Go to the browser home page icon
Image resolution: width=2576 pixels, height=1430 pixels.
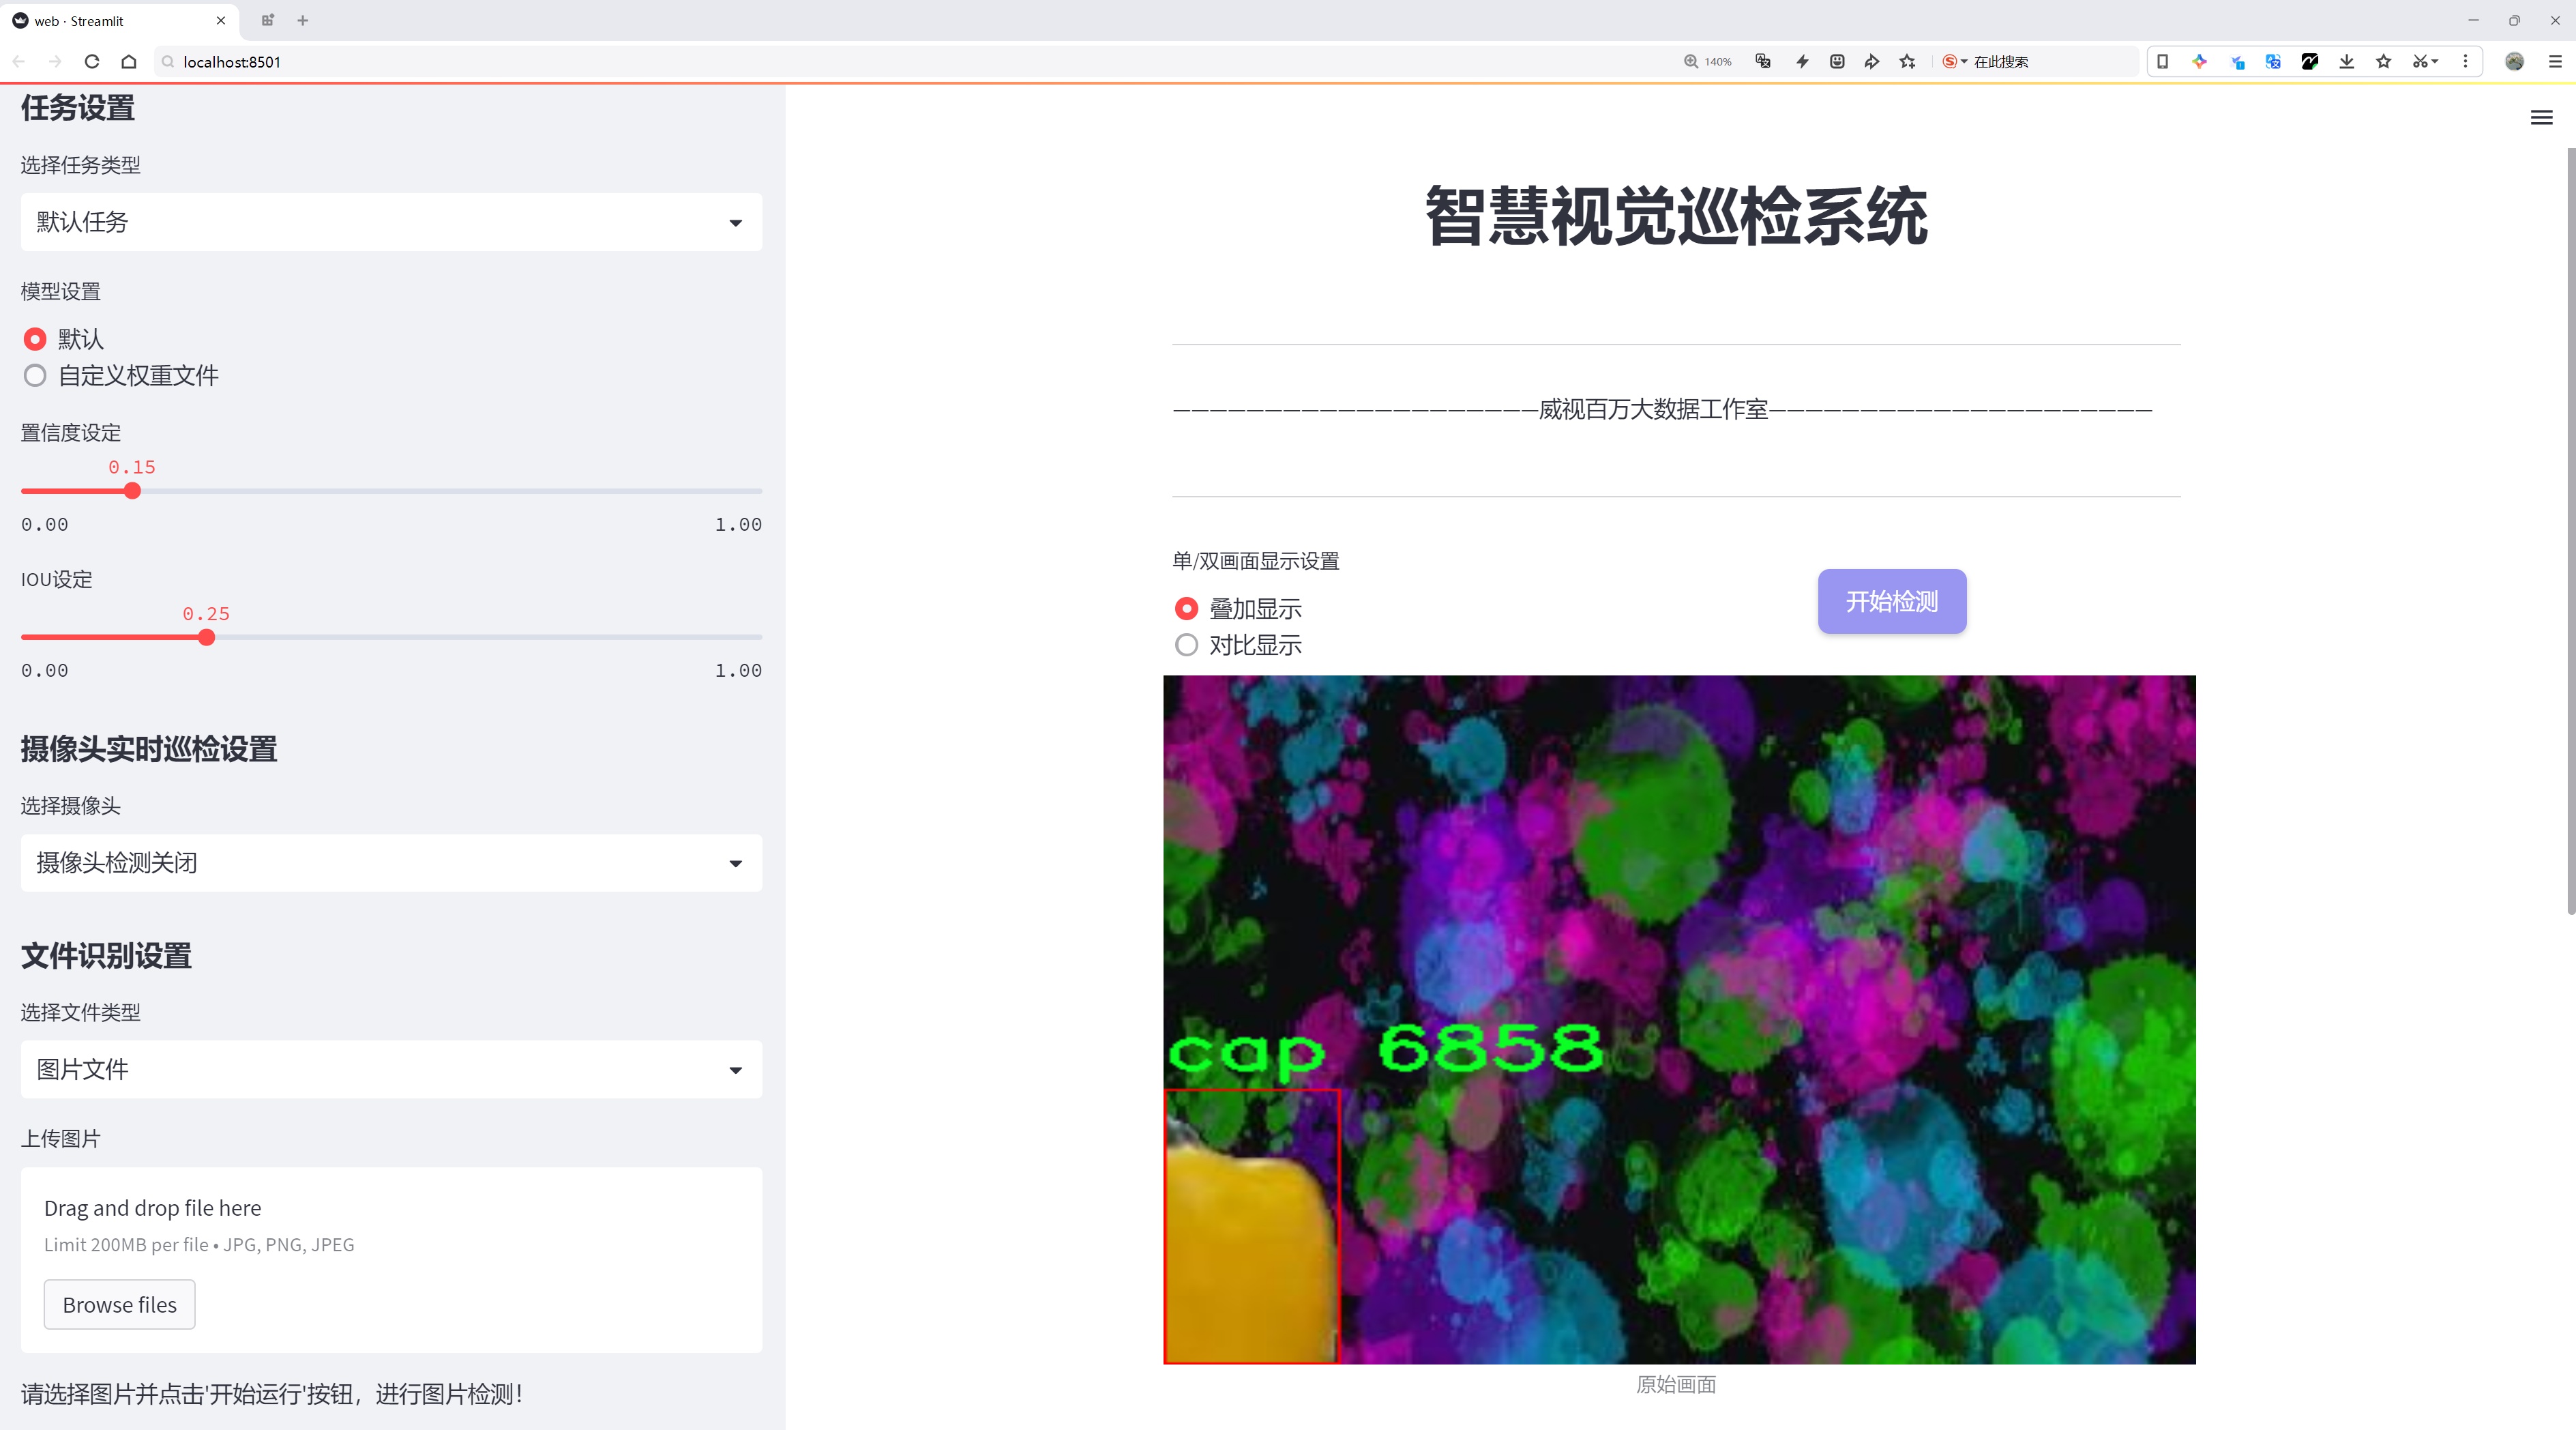click(129, 61)
